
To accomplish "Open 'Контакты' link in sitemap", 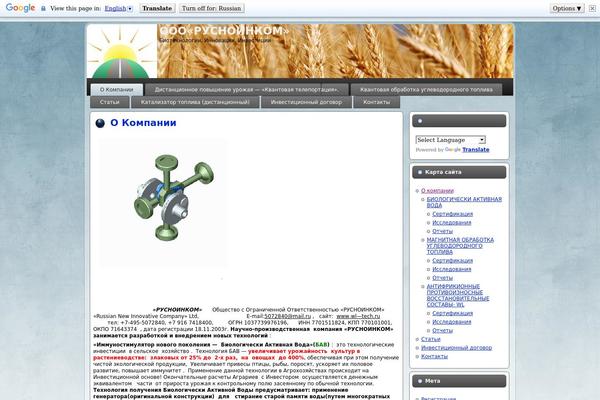I will 434,356.
